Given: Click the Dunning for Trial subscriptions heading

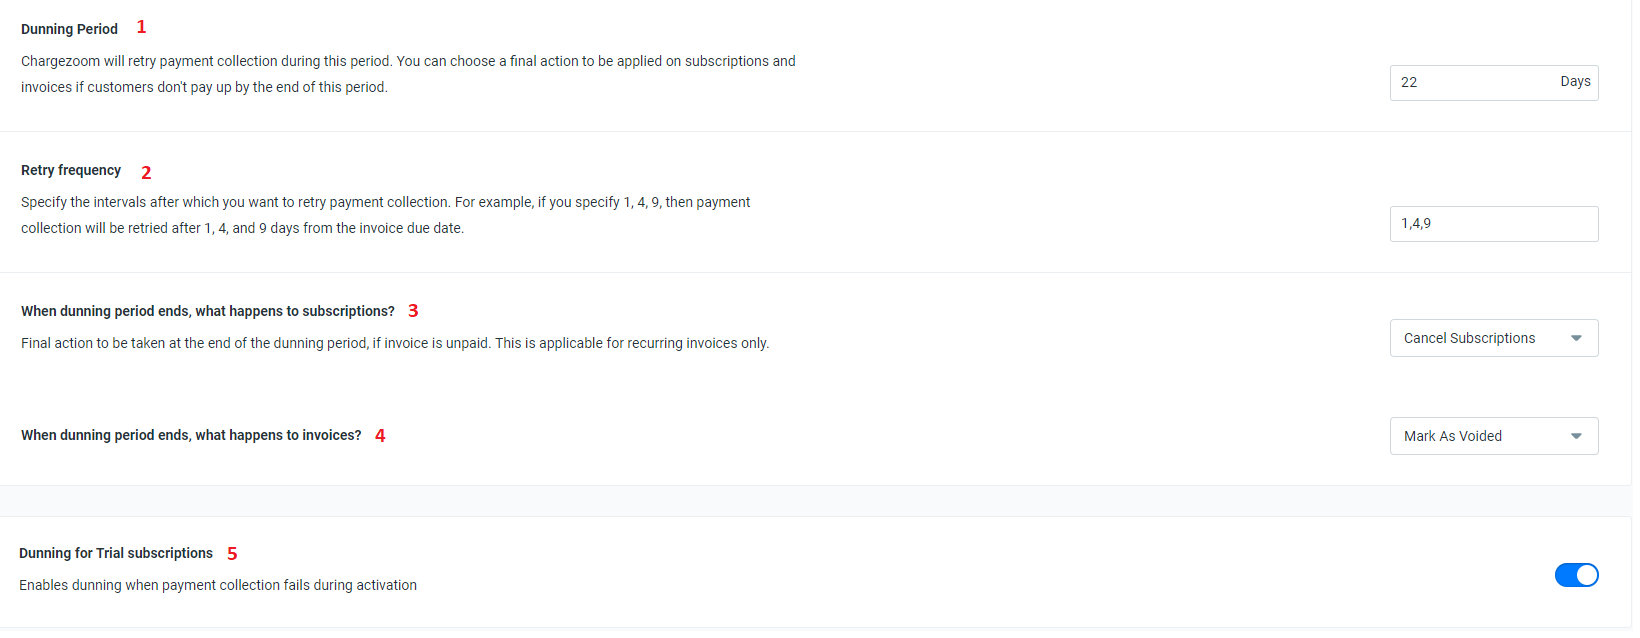Looking at the screenshot, I should [x=116, y=553].
